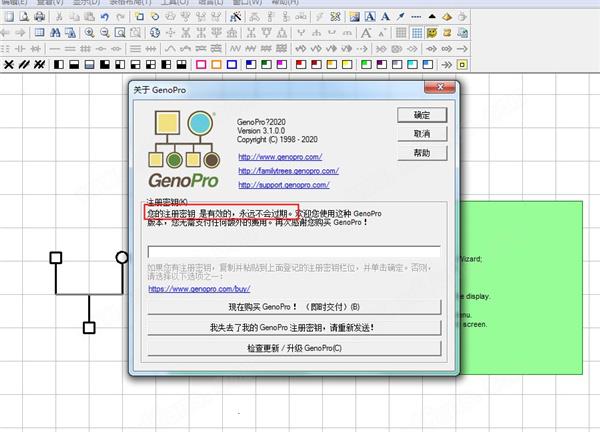
Task: Zoom in with the magnifier plus icon
Action: [90, 33]
